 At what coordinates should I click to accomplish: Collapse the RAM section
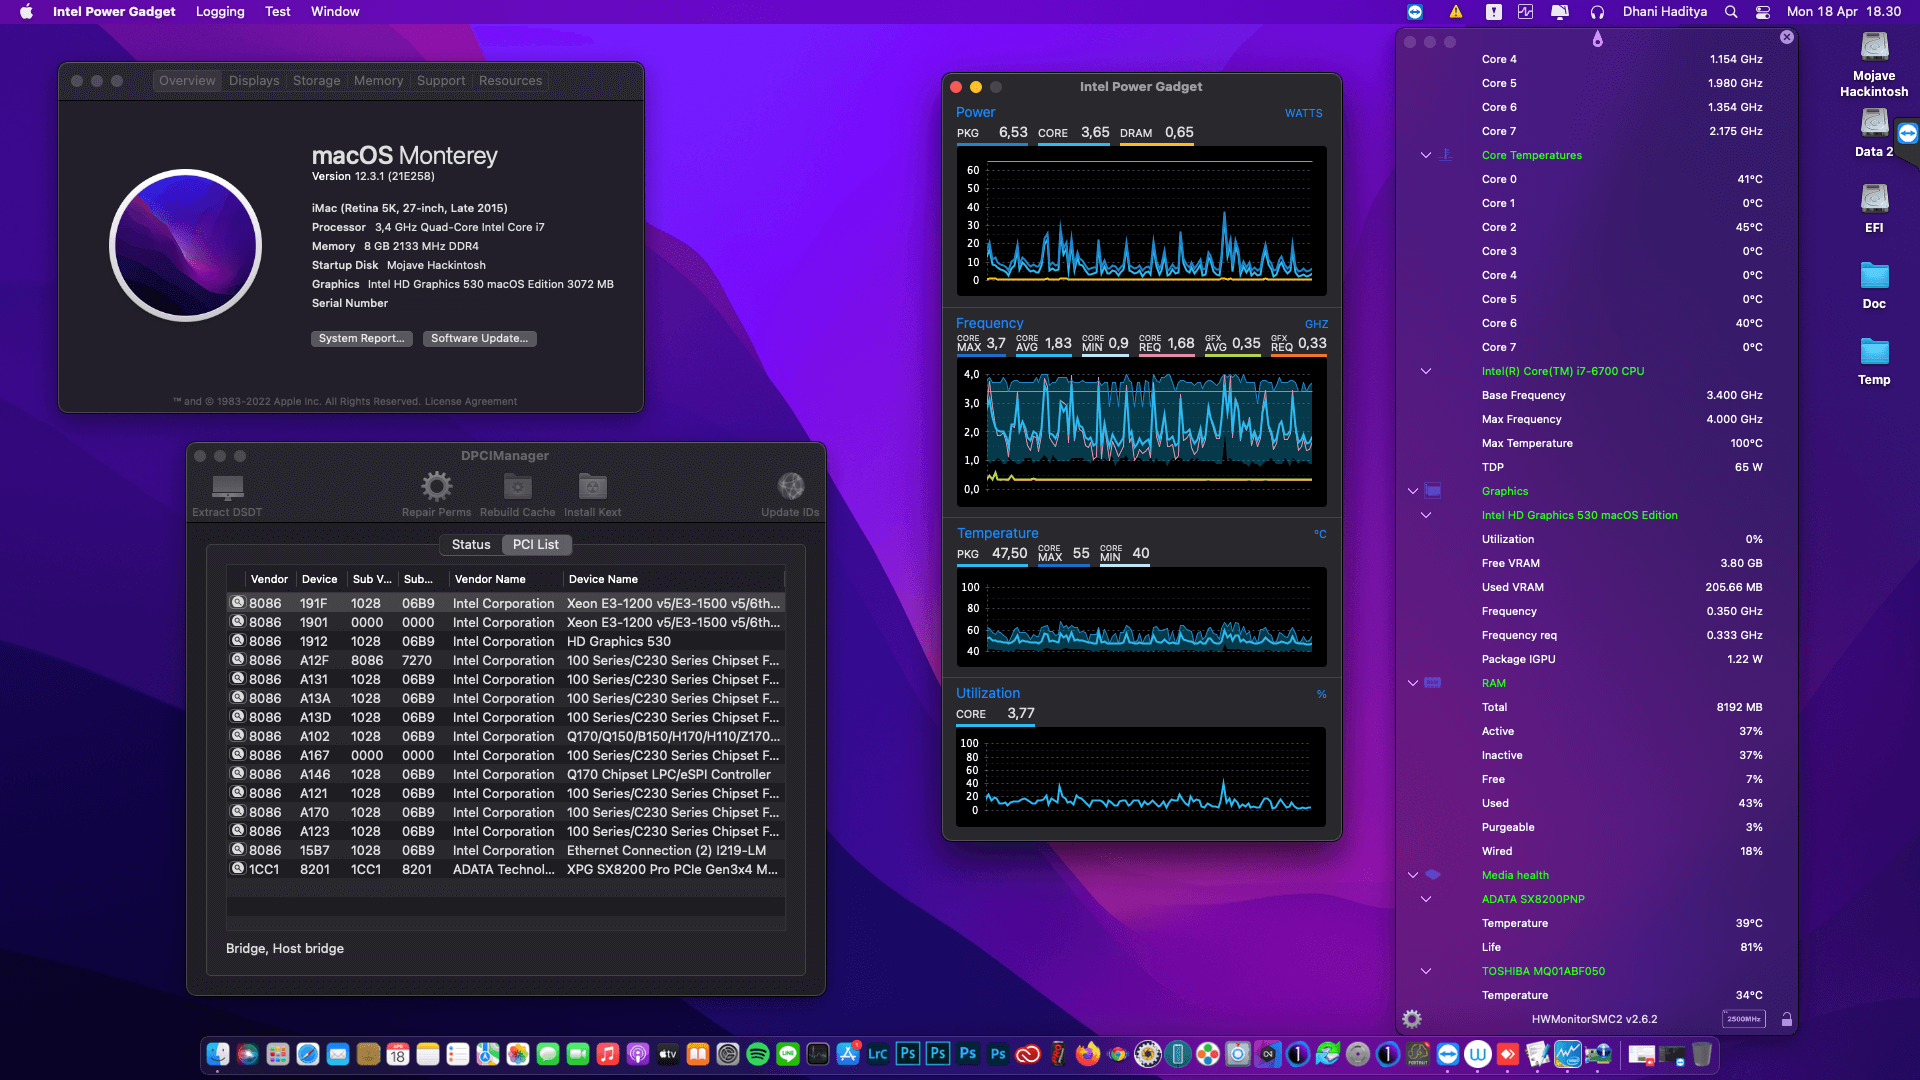click(x=1413, y=683)
